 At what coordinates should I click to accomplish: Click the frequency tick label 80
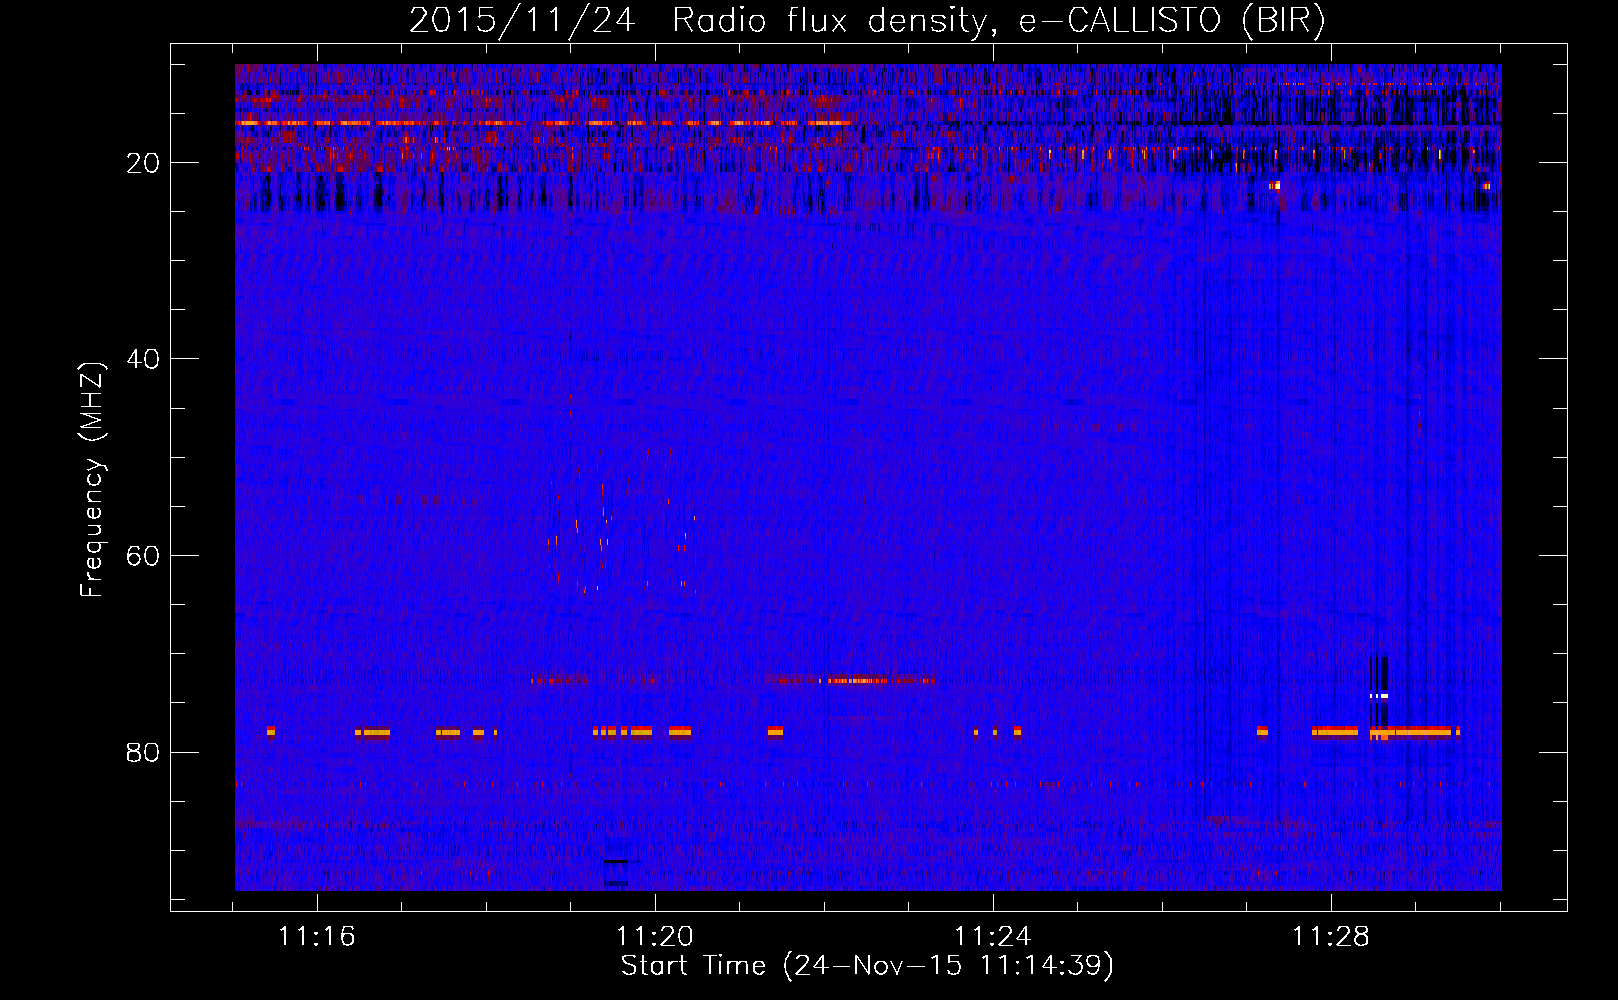point(143,752)
